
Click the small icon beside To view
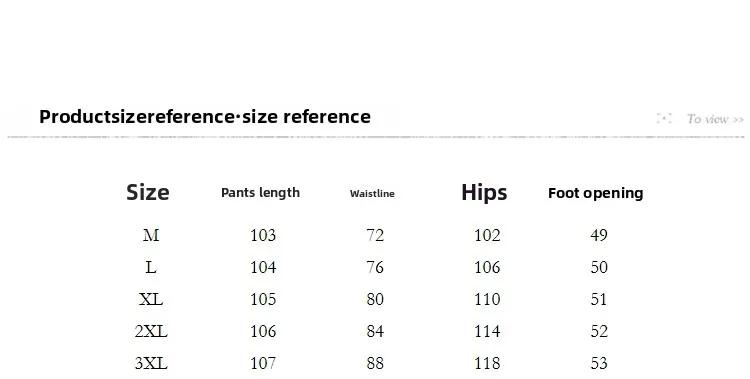click(664, 118)
